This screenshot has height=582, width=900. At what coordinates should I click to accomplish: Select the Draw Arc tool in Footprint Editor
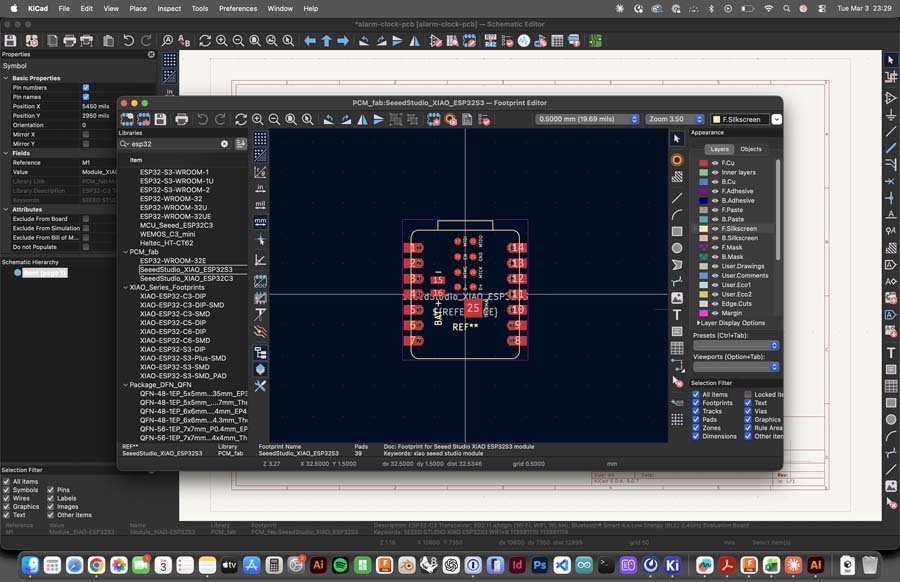click(x=677, y=215)
